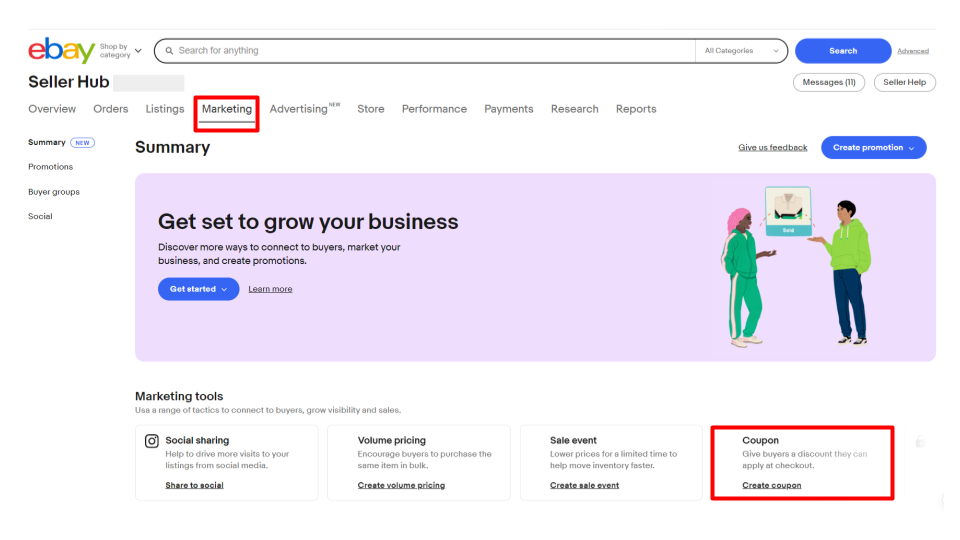The width and height of the screenshot is (960, 540).
Task: Open Messages (11)
Action: click(x=828, y=82)
